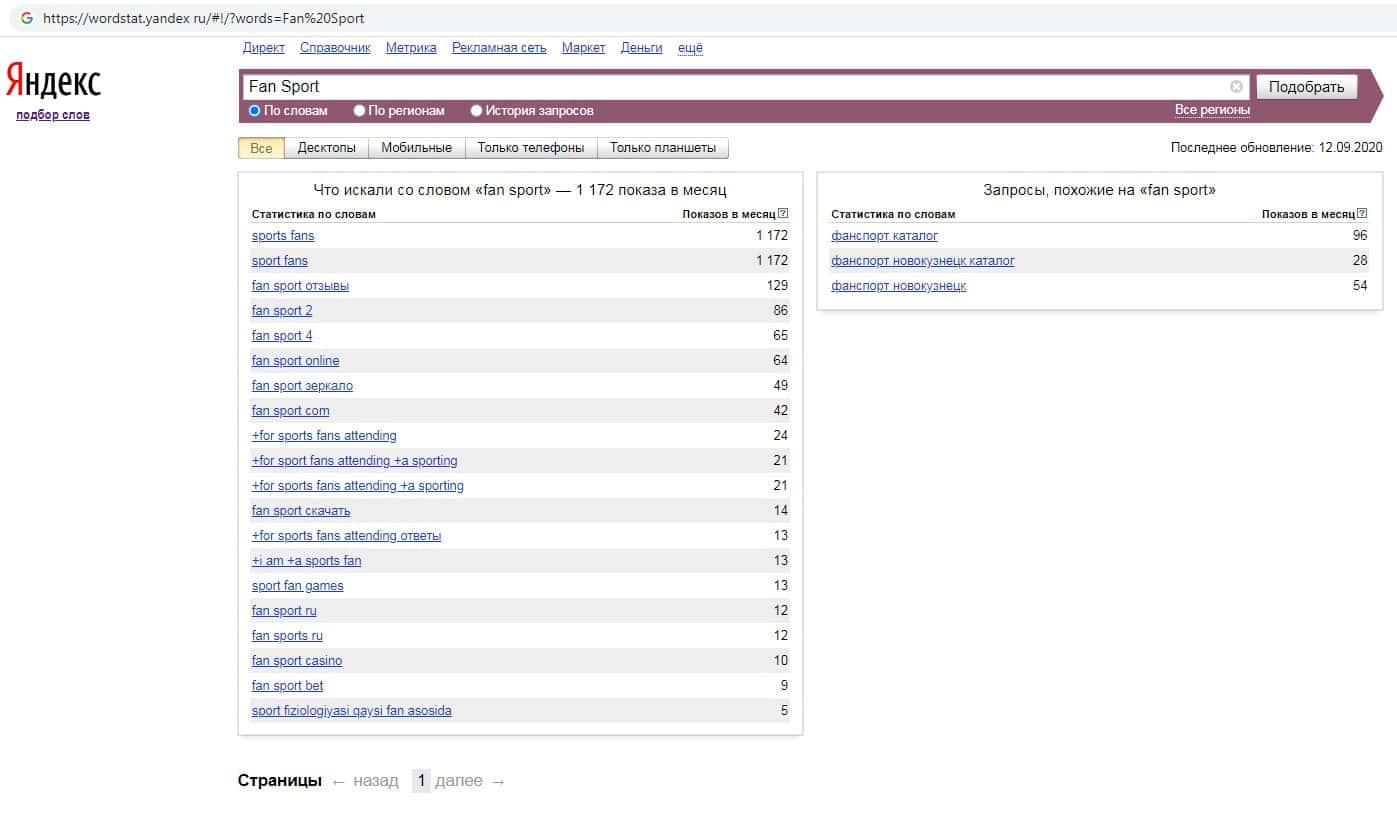Choose the "История запросов" radio option
Screen dimensions: 1397x814
477,111
